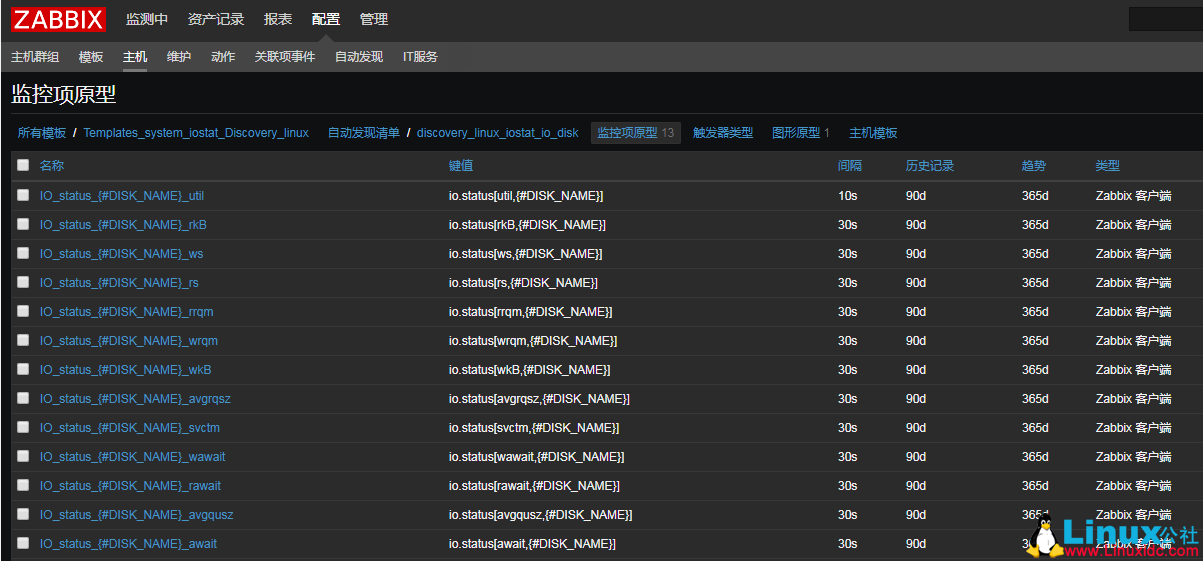Check the IO_status util row checkbox
This screenshot has width=1203, height=561.
click(23, 195)
